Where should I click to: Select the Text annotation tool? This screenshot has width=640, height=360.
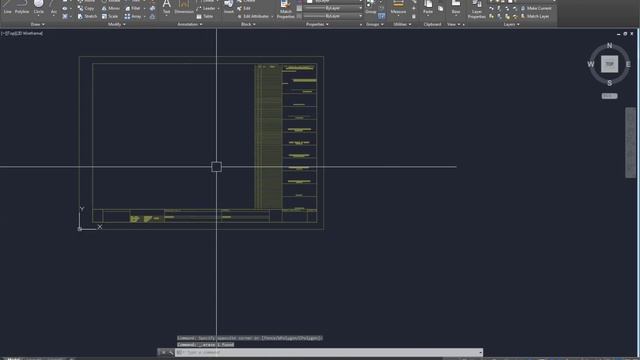[x=167, y=7]
